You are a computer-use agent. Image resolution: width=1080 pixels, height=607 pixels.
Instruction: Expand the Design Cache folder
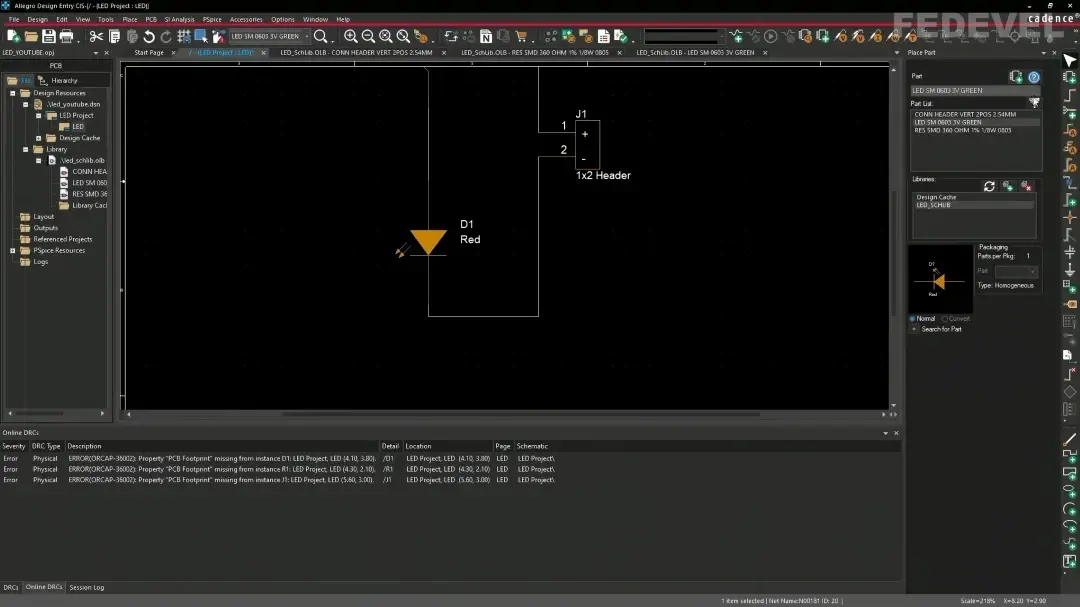39,138
